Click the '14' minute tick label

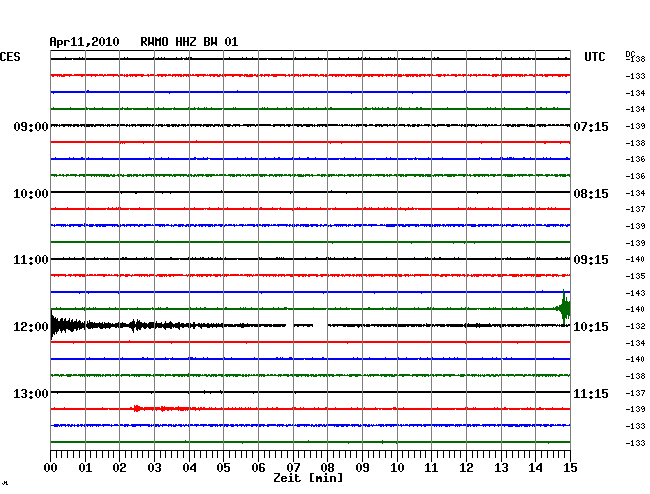[536, 468]
